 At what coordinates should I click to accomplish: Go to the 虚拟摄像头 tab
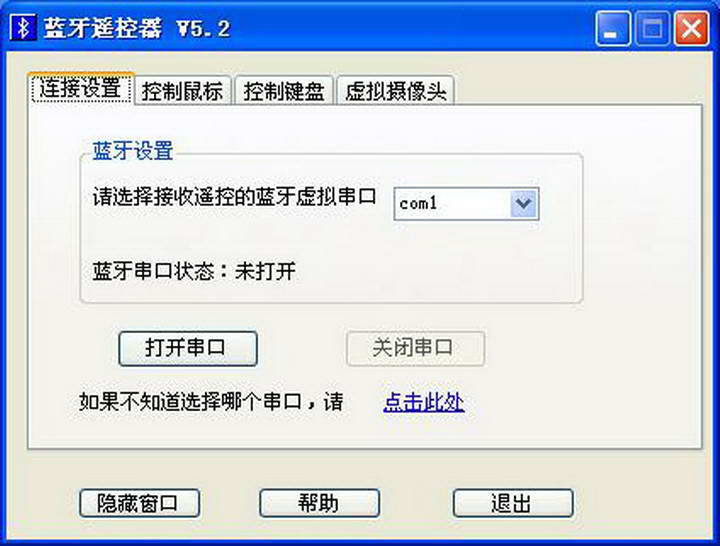pyautogui.click(x=395, y=90)
